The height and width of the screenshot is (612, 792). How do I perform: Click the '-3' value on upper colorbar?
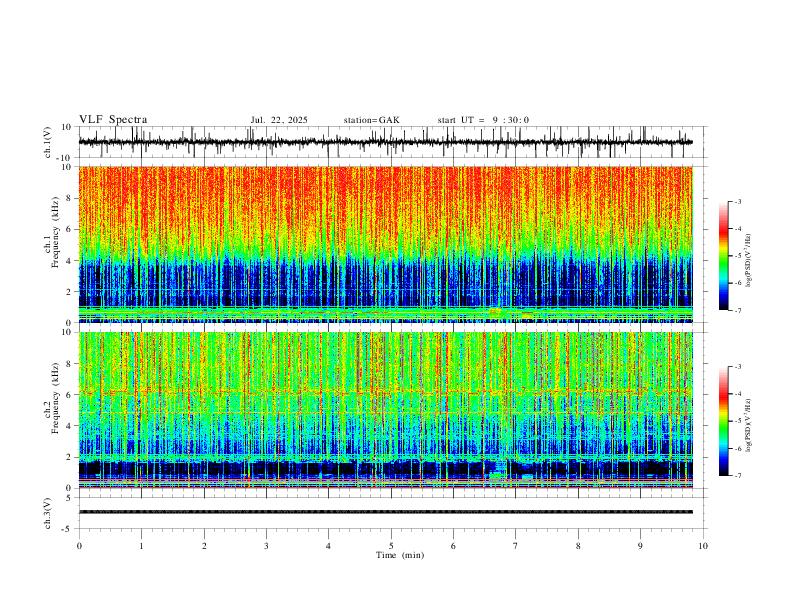tap(737, 201)
